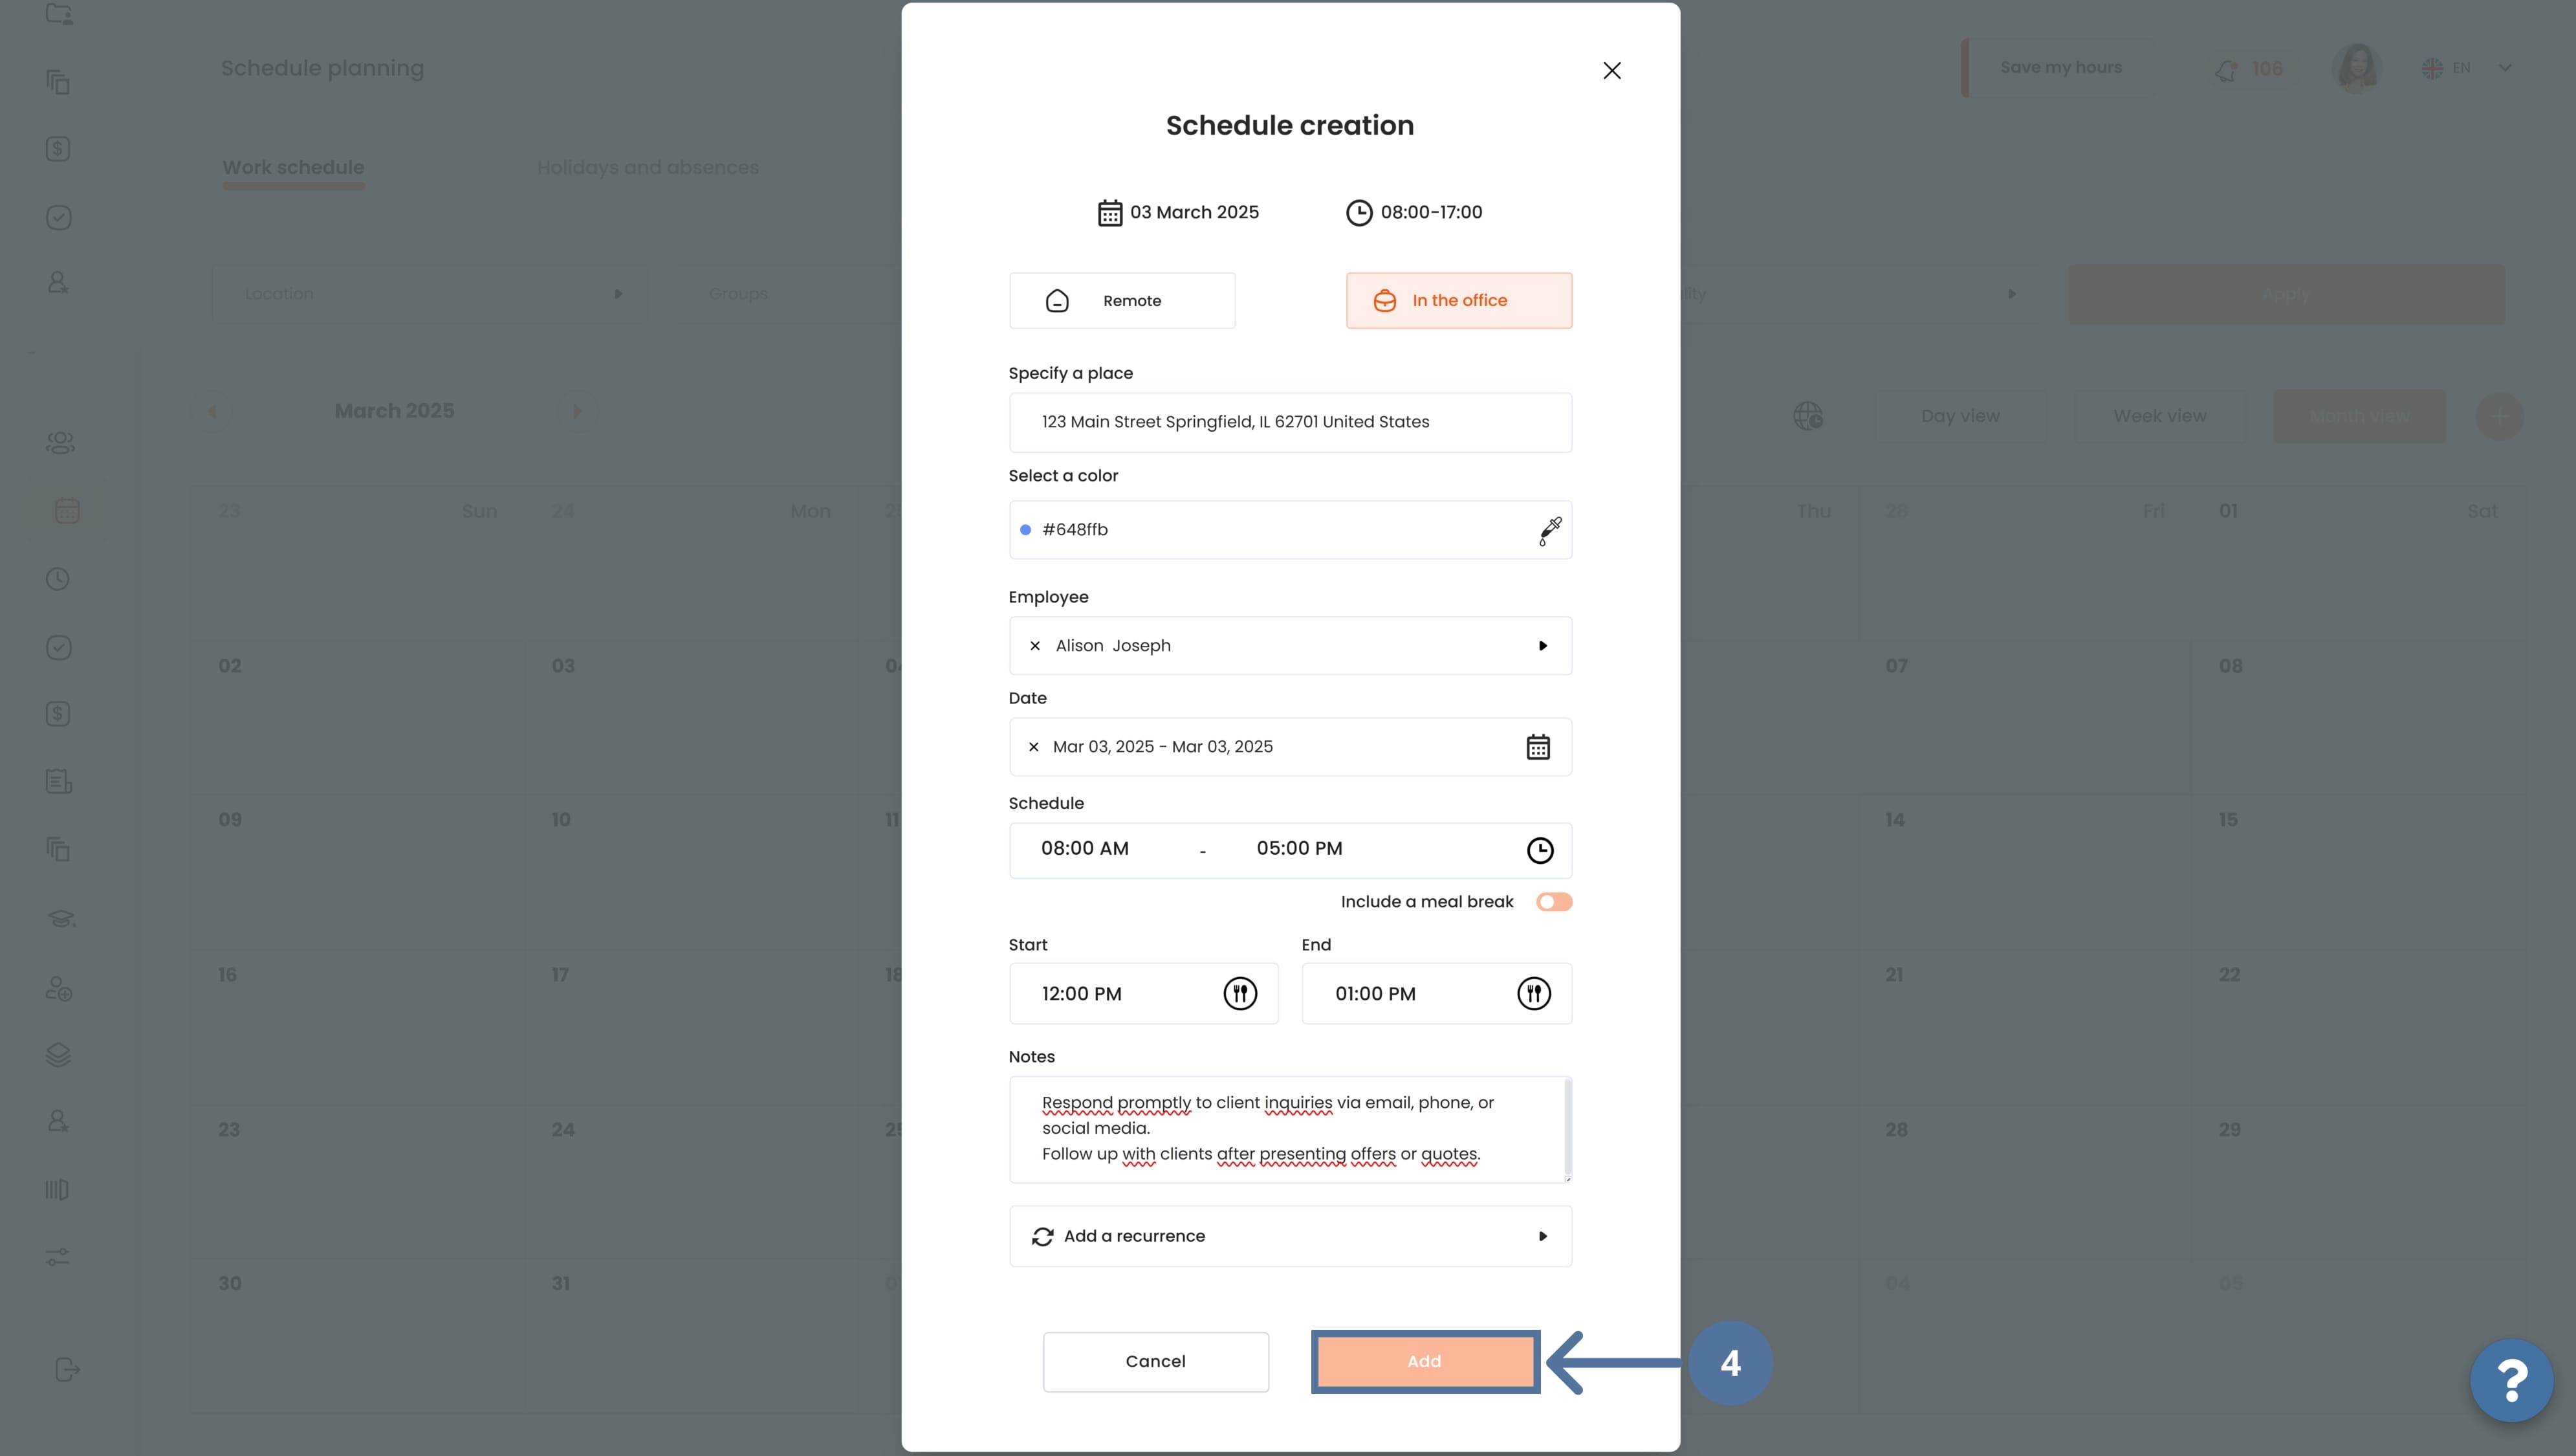The image size is (2576, 1456).
Task: Switch to Holidays and absences tab
Action: click(647, 168)
